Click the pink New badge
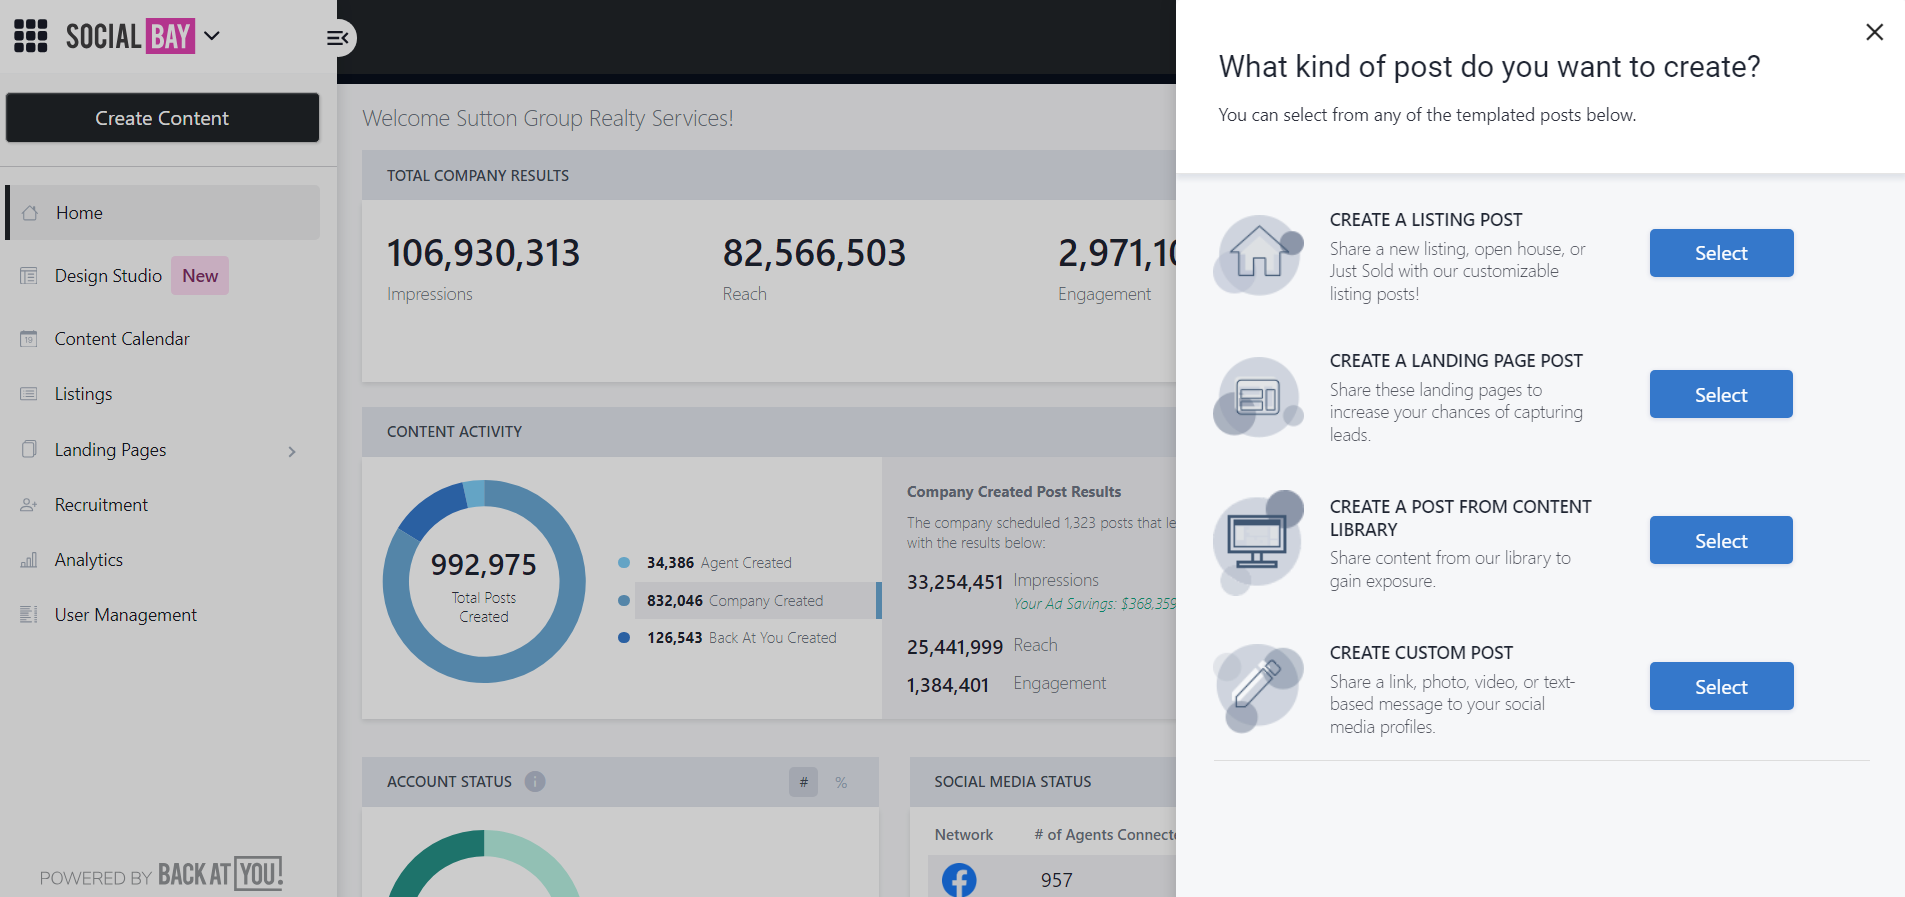Screen dimensions: 1905x897 [200, 276]
